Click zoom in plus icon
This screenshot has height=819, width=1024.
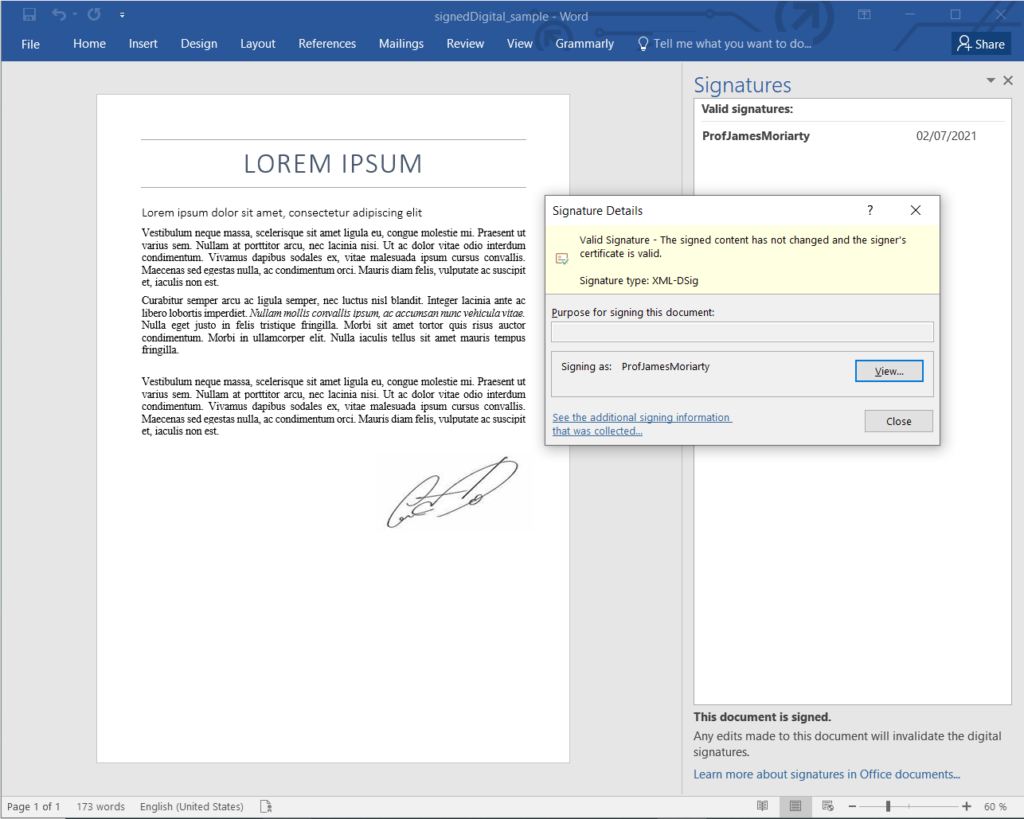point(966,806)
